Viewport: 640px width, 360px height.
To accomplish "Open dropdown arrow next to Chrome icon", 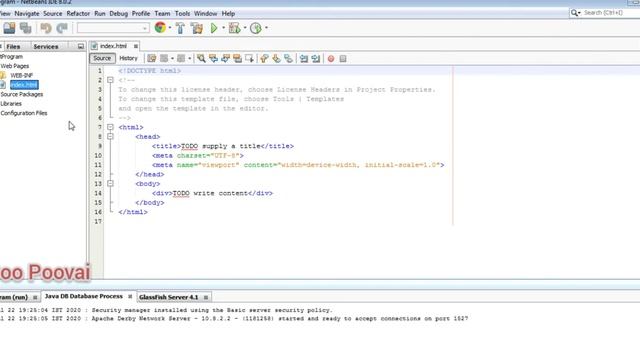I will tap(170, 28).
